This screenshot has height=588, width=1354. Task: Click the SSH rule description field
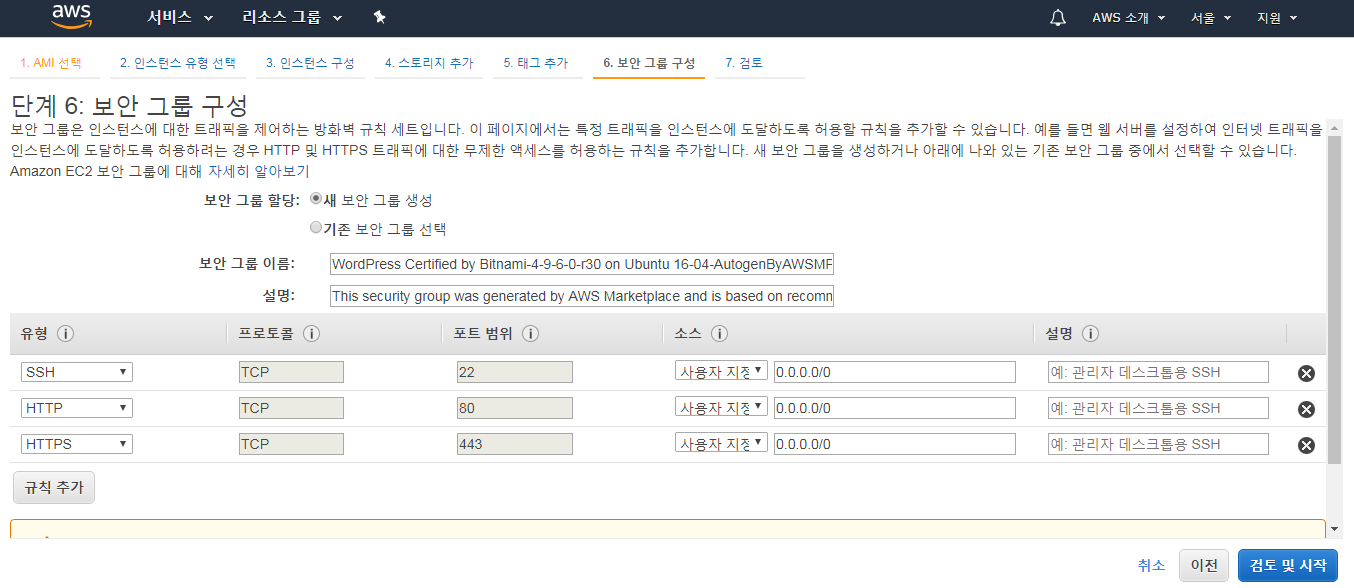(1158, 372)
